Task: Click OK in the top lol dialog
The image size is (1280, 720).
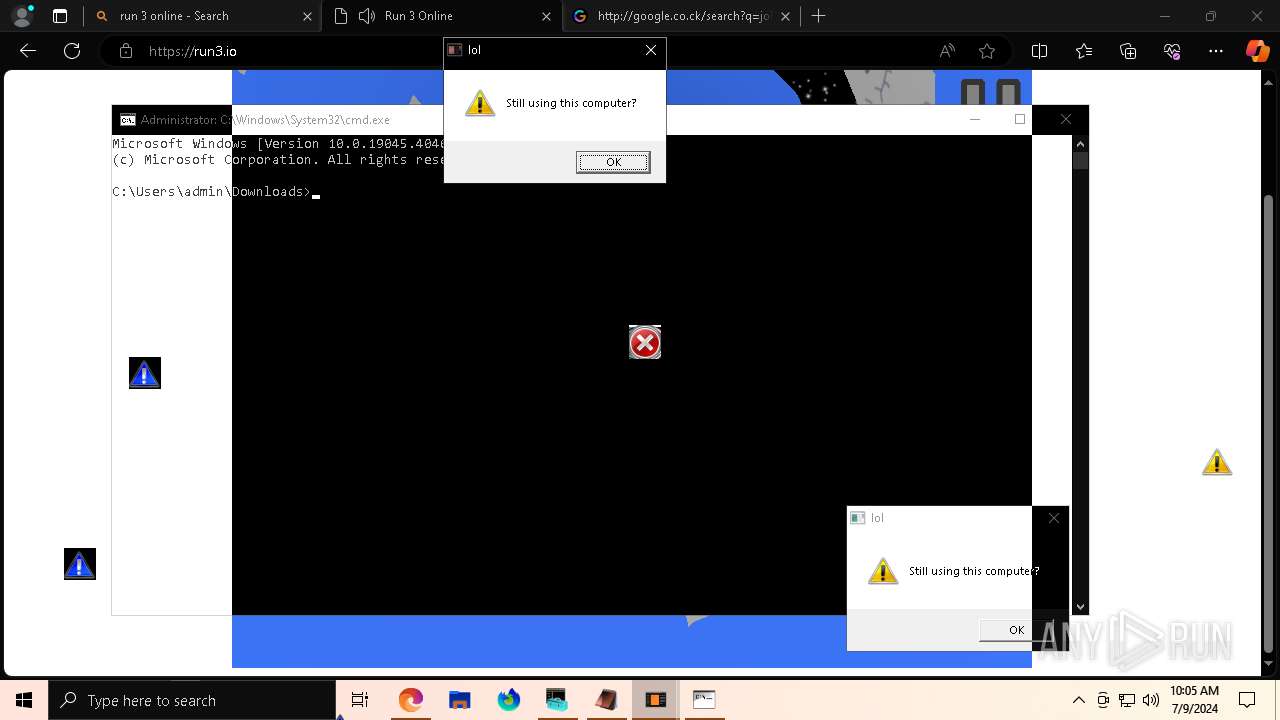Action: click(613, 162)
